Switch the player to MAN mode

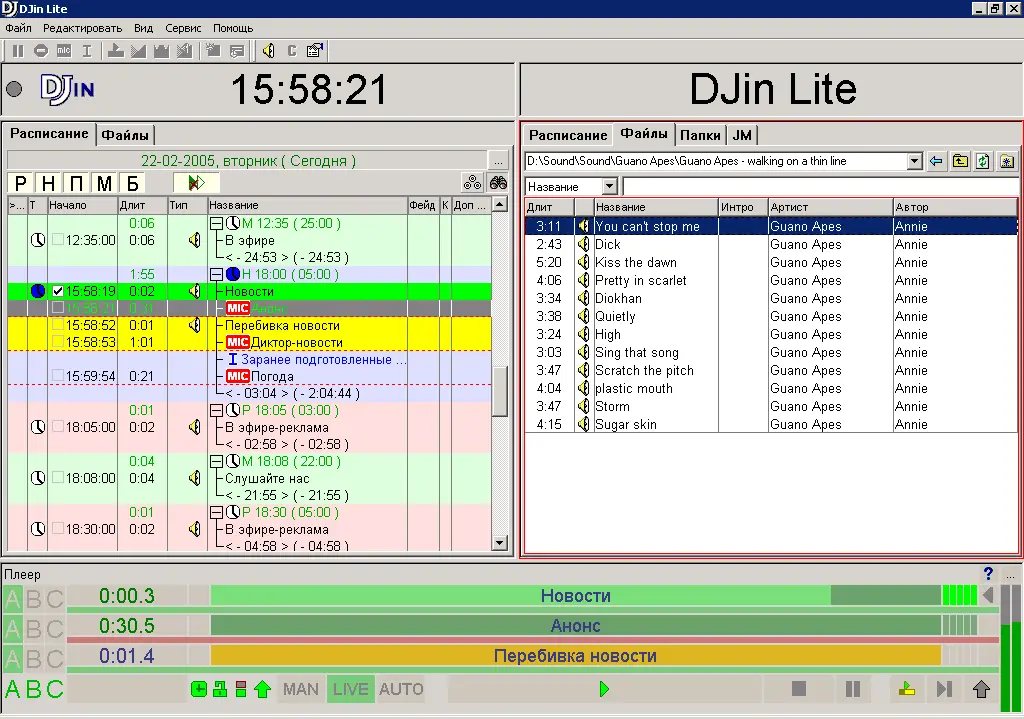300,689
